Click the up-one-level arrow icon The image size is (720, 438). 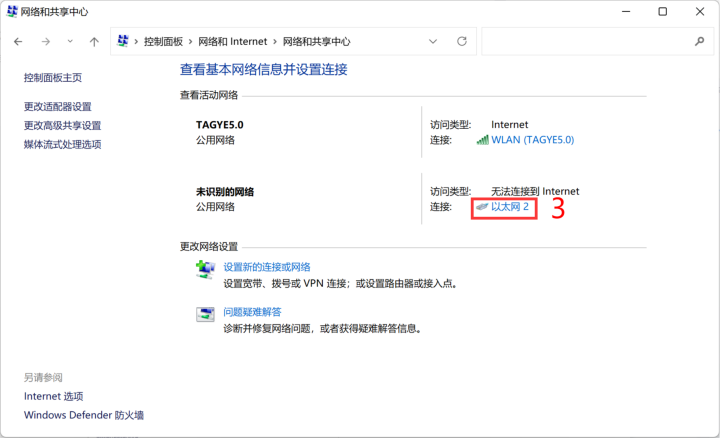[94, 42]
